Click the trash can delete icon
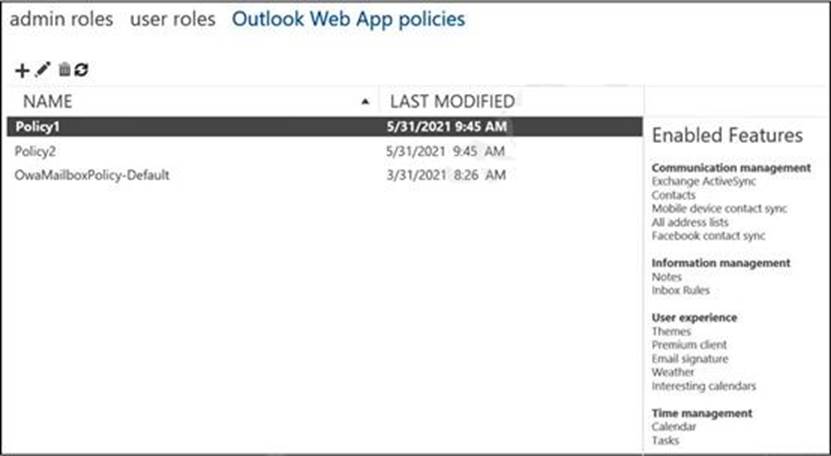The image size is (831, 456). tap(64, 69)
